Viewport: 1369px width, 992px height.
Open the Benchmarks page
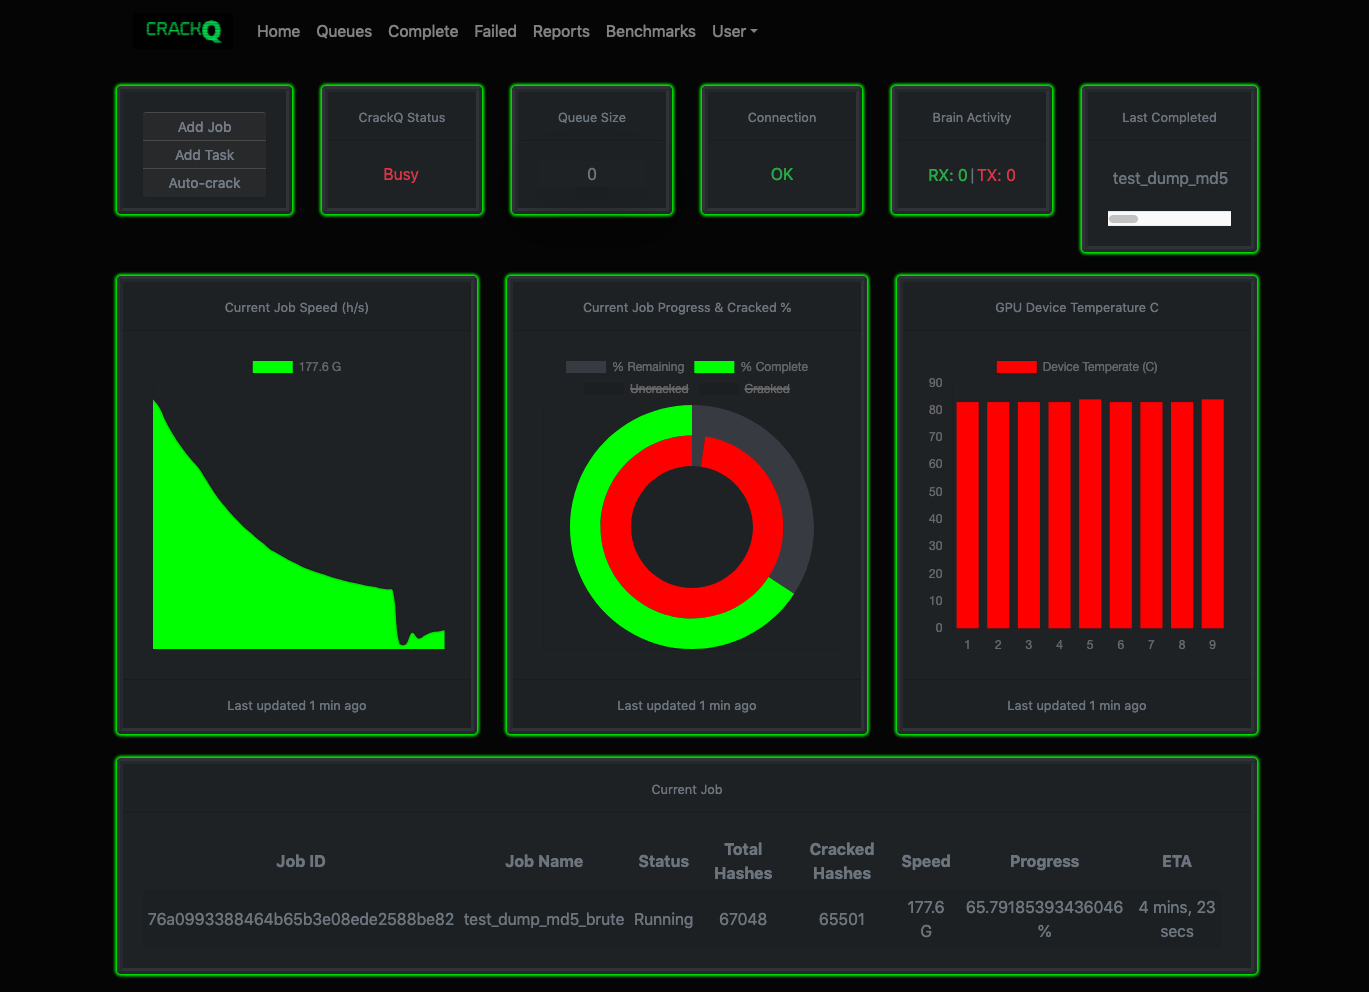coord(650,31)
